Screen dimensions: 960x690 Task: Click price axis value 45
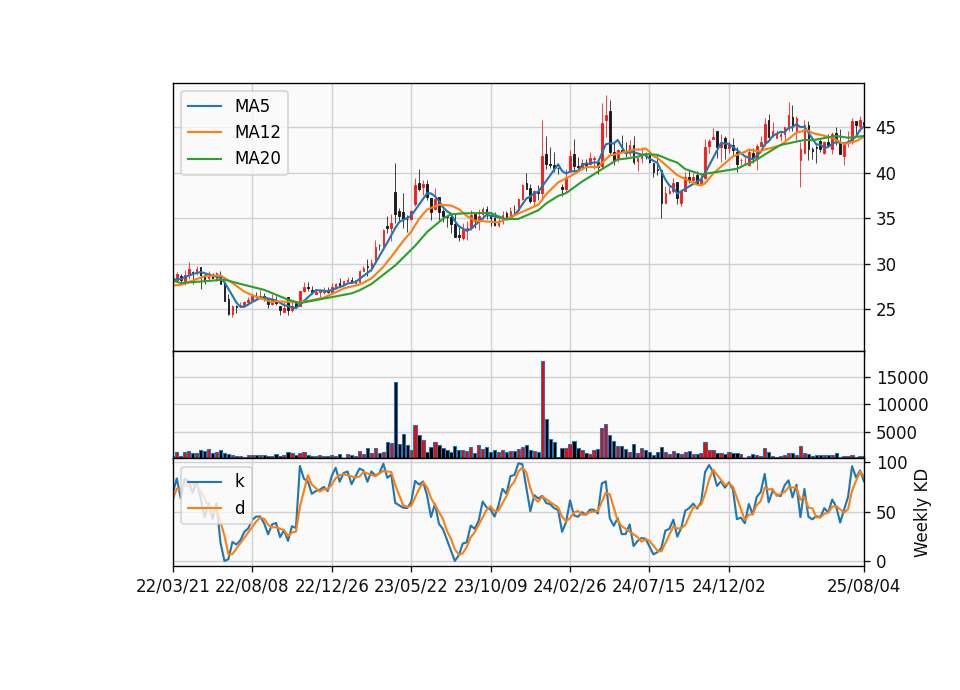[x=886, y=128]
